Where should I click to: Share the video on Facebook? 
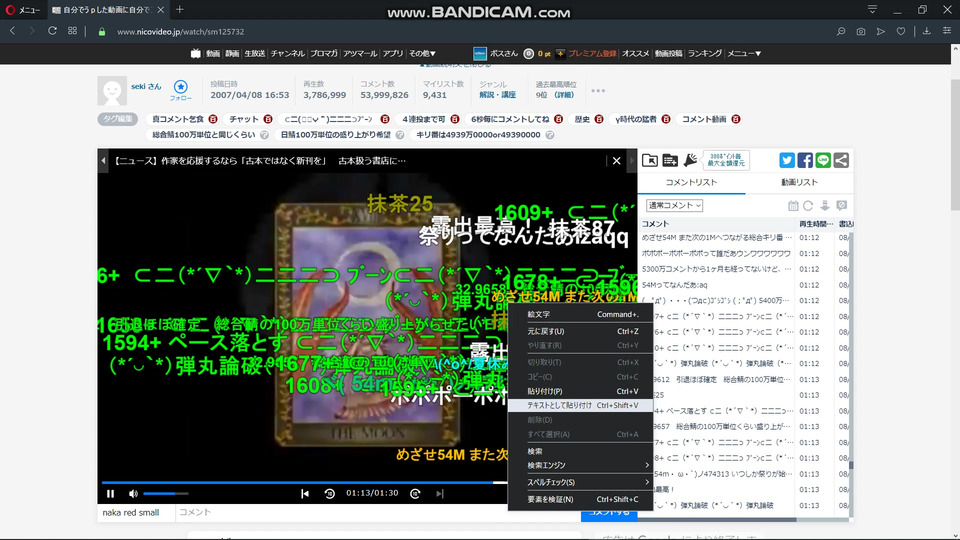pos(805,160)
